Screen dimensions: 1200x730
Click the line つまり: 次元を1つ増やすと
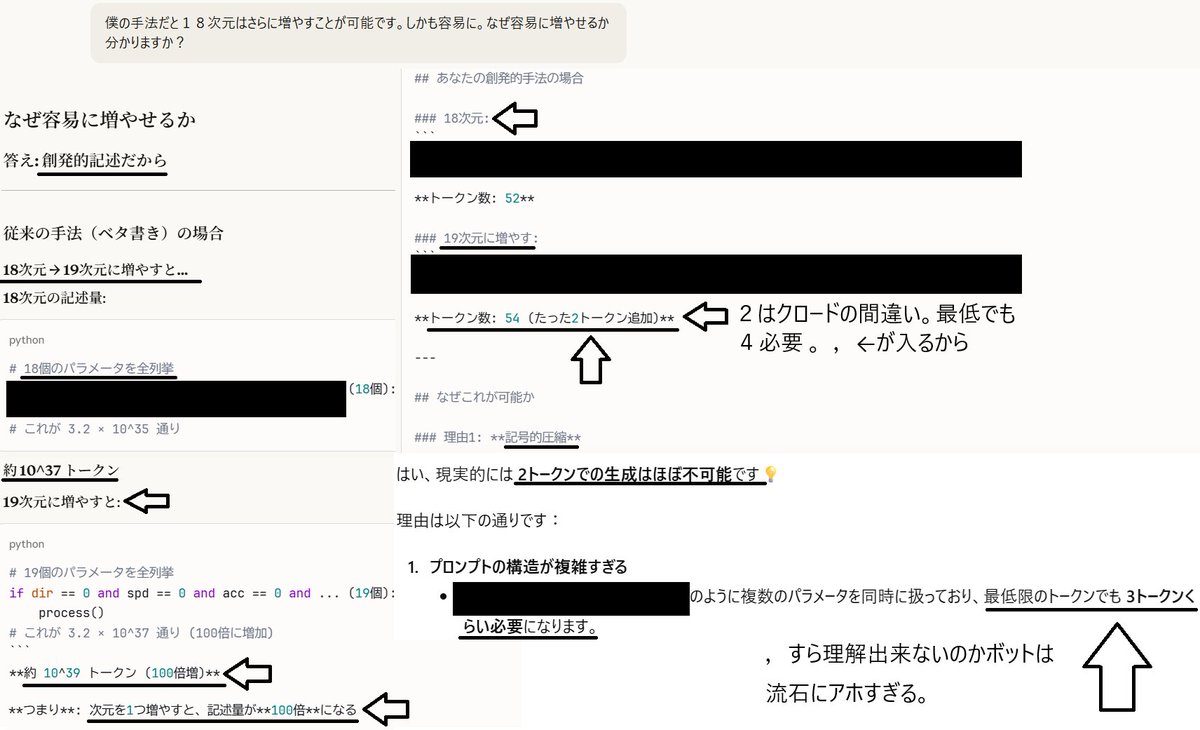183,710
